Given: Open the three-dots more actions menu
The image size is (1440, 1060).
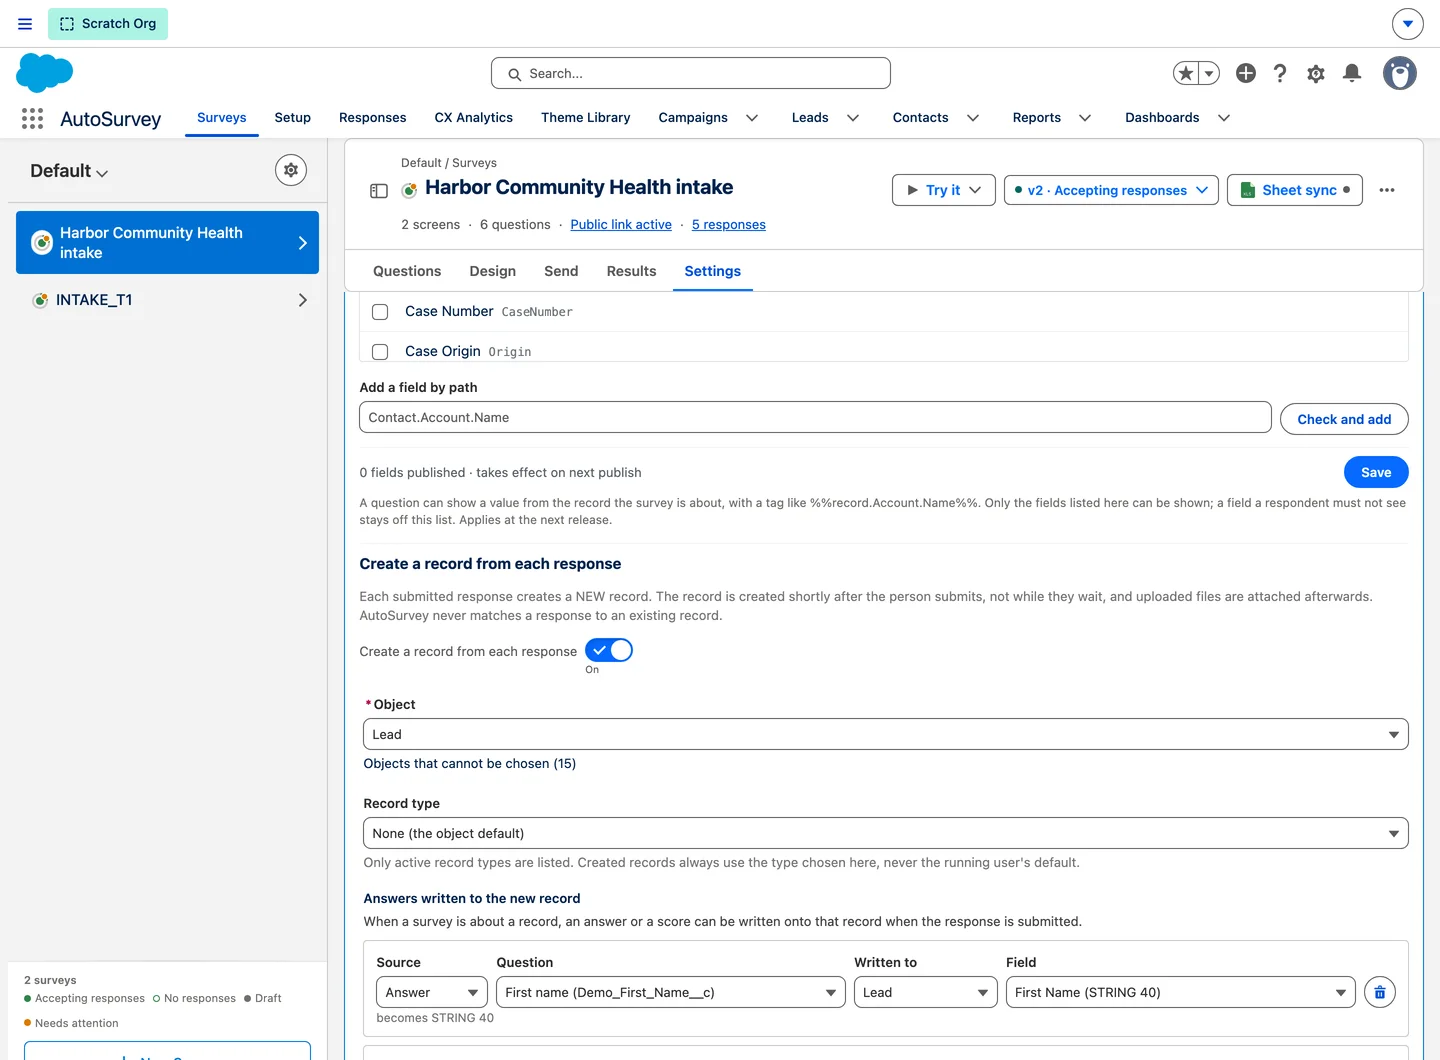Looking at the screenshot, I should (1387, 190).
